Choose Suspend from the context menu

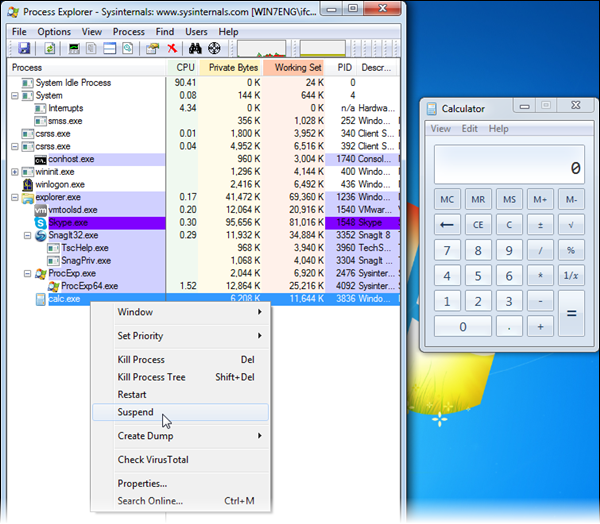[180, 412]
